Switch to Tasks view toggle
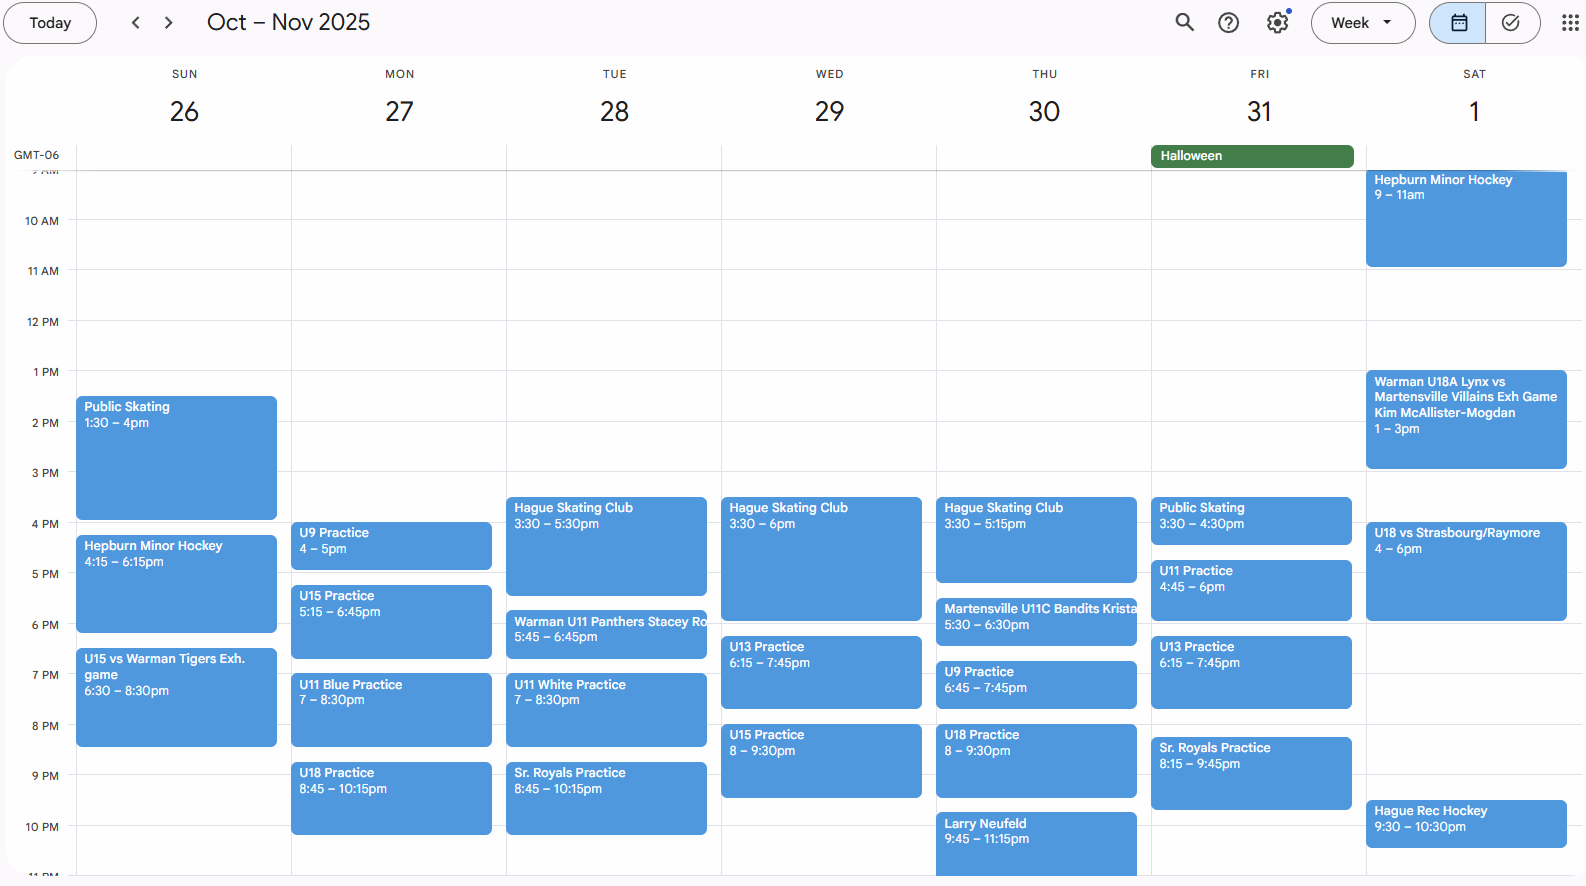The image size is (1586, 886). point(1511,22)
